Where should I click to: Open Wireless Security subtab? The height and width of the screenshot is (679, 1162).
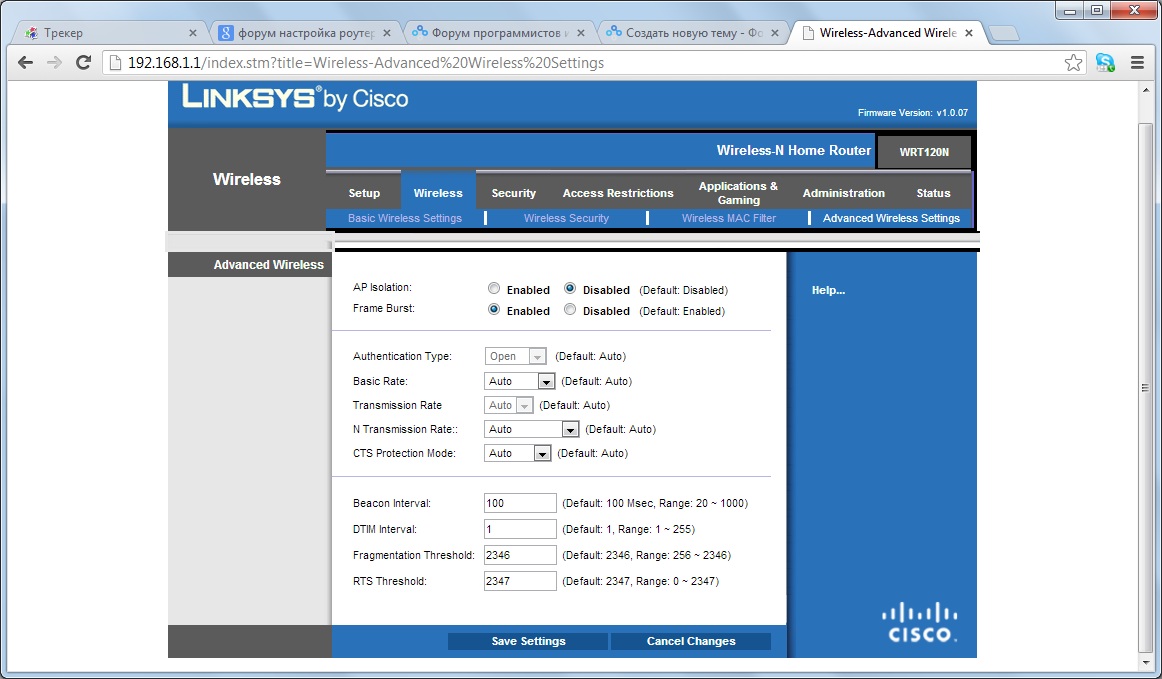pos(566,218)
